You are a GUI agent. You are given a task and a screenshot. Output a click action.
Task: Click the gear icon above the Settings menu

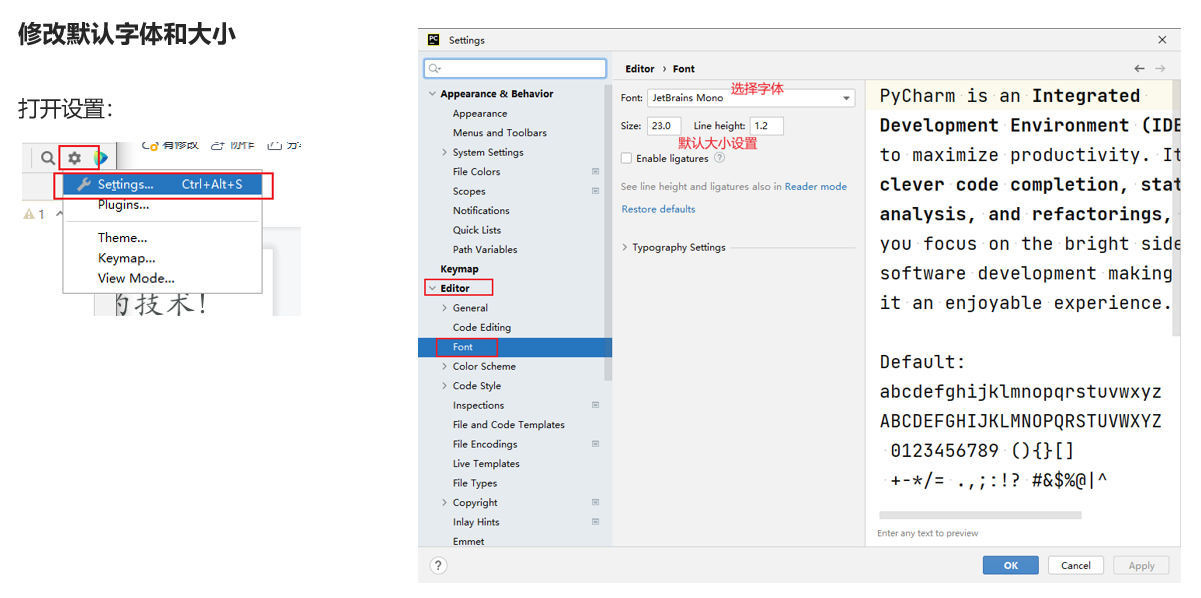74,158
